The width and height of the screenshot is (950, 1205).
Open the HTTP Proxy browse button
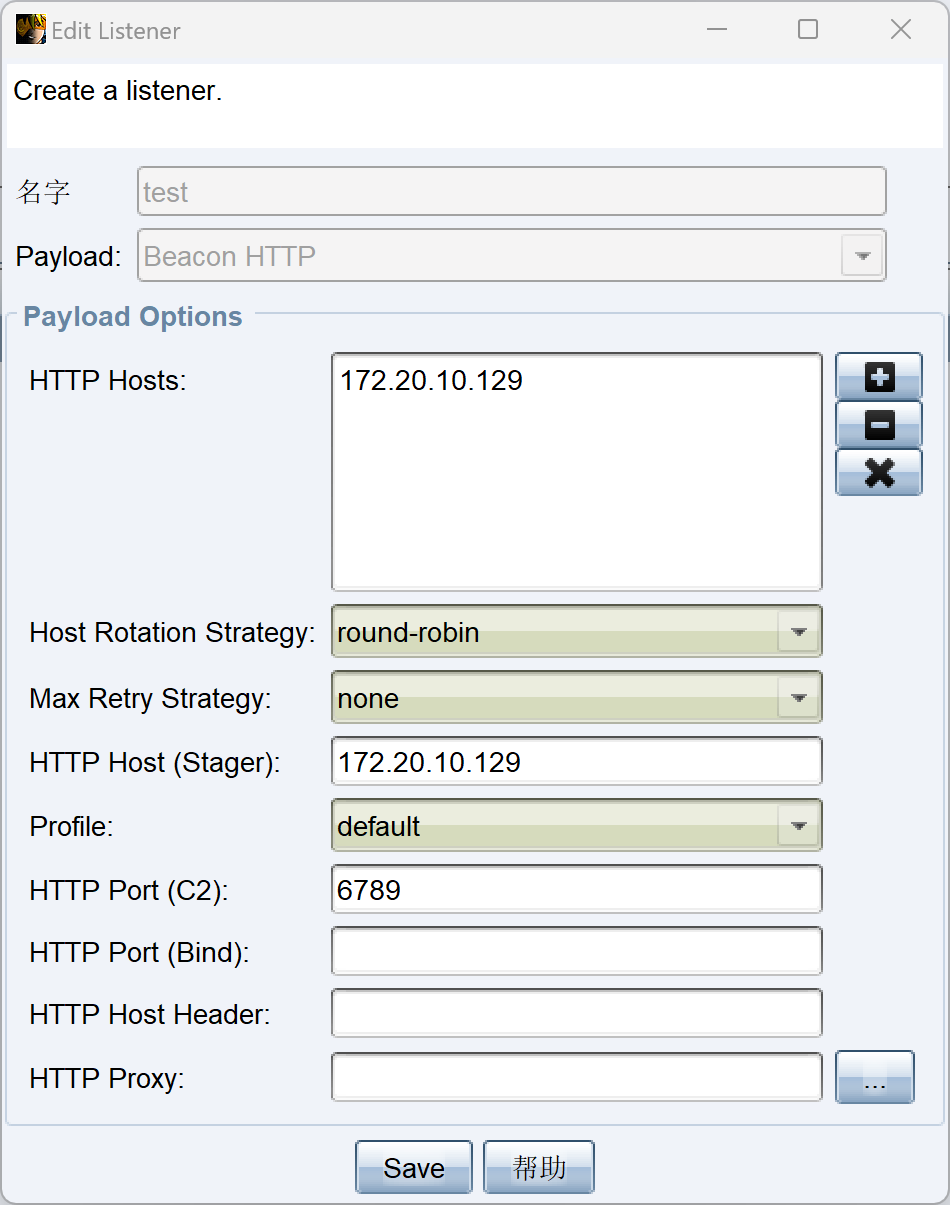point(874,1077)
